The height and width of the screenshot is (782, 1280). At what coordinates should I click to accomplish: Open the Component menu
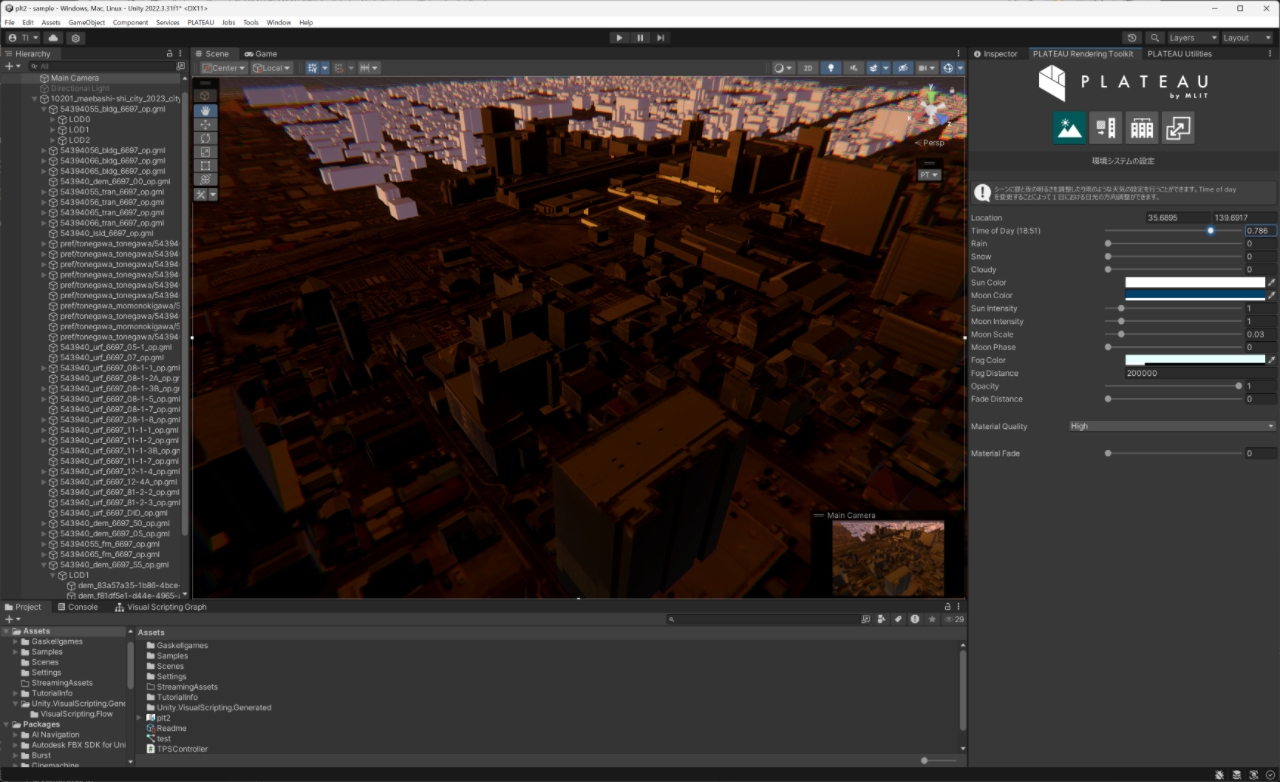(130, 22)
